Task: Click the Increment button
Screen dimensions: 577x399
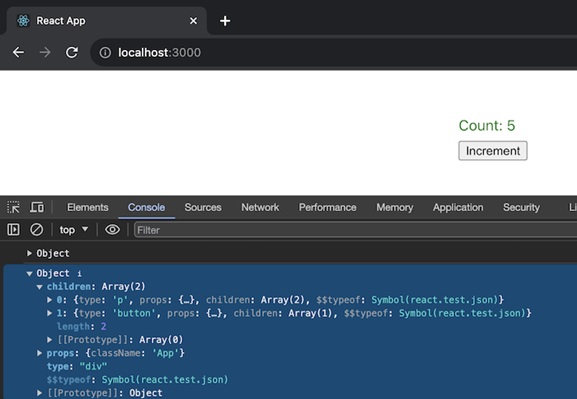Action: tap(493, 151)
